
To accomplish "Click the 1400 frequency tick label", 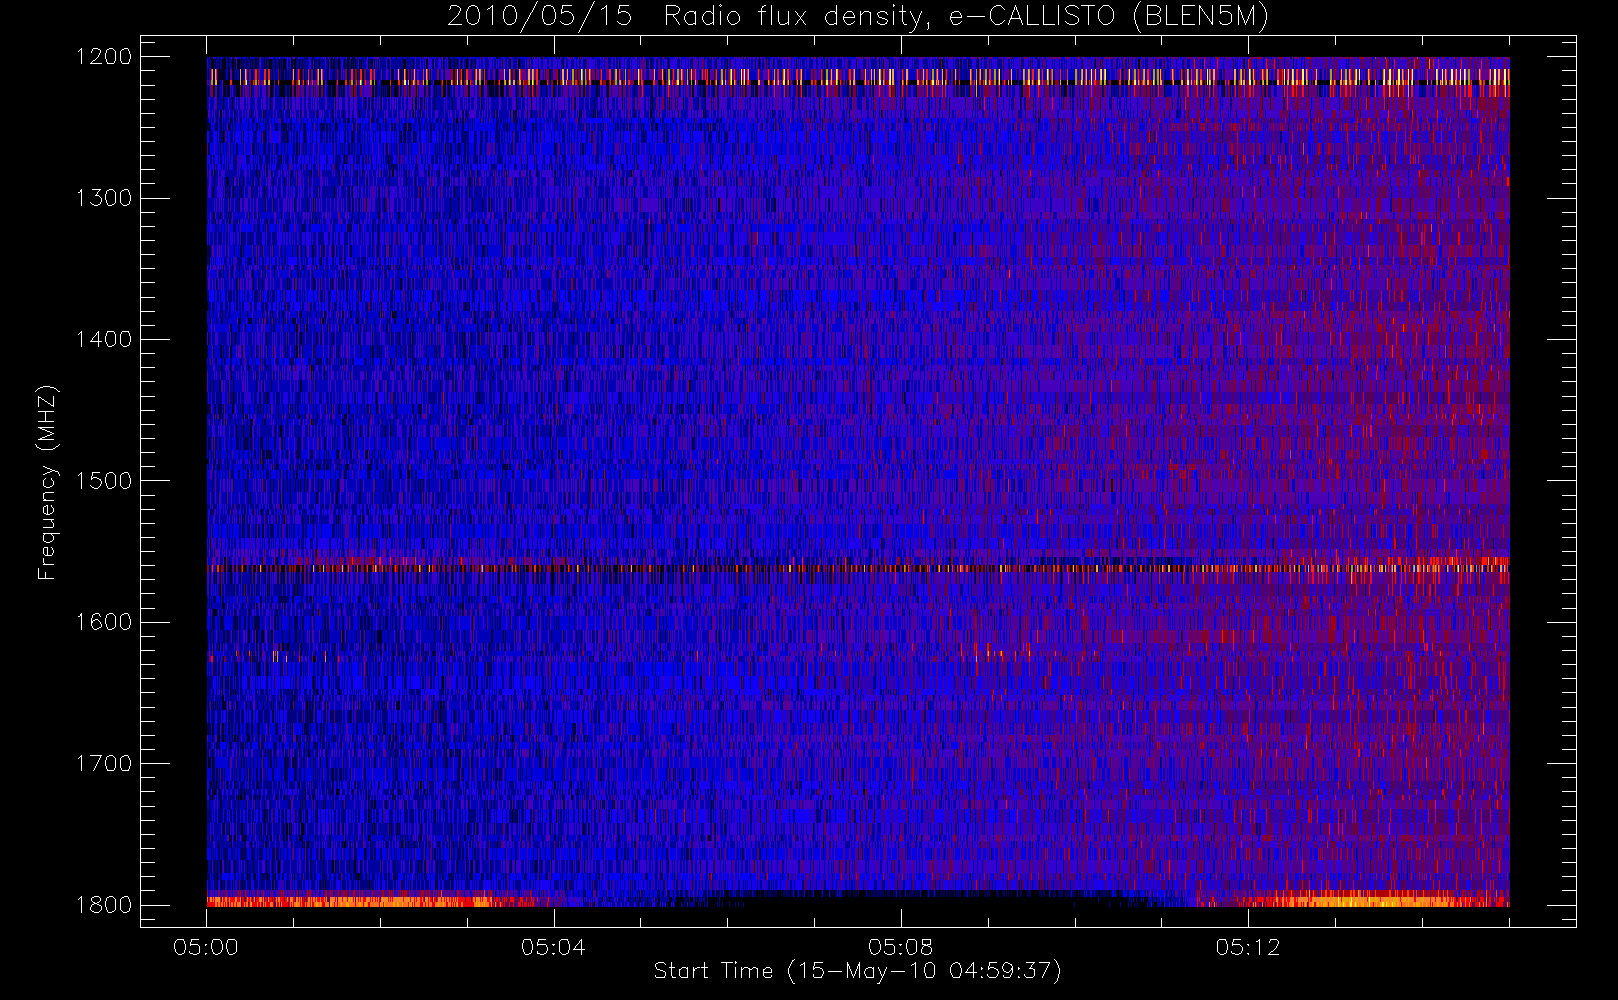I will pyautogui.click(x=104, y=340).
